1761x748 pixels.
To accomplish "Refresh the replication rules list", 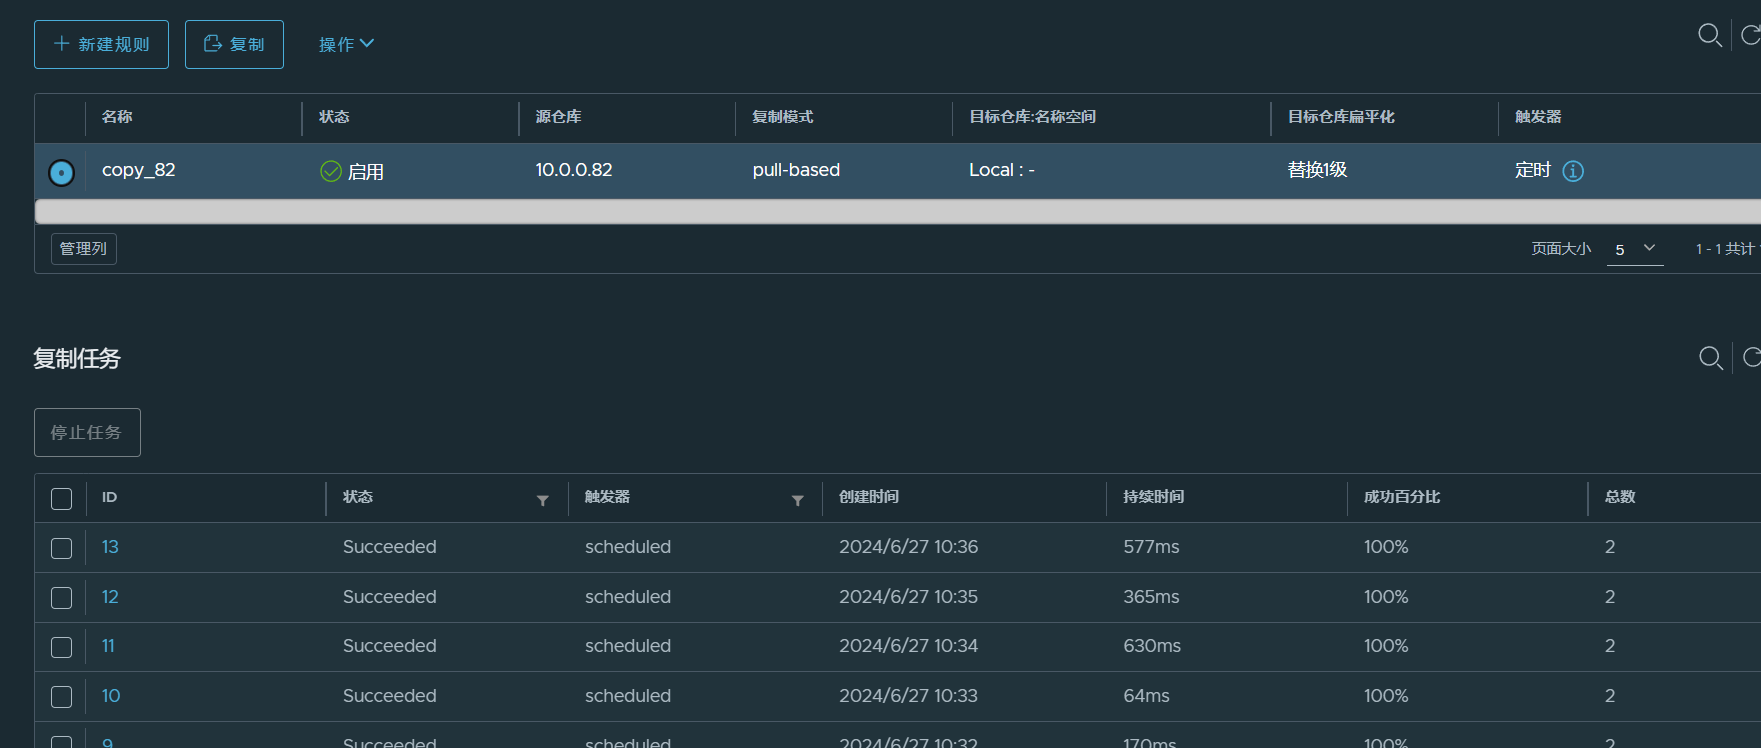I will pyautogui.click(x=1751, y=36).
